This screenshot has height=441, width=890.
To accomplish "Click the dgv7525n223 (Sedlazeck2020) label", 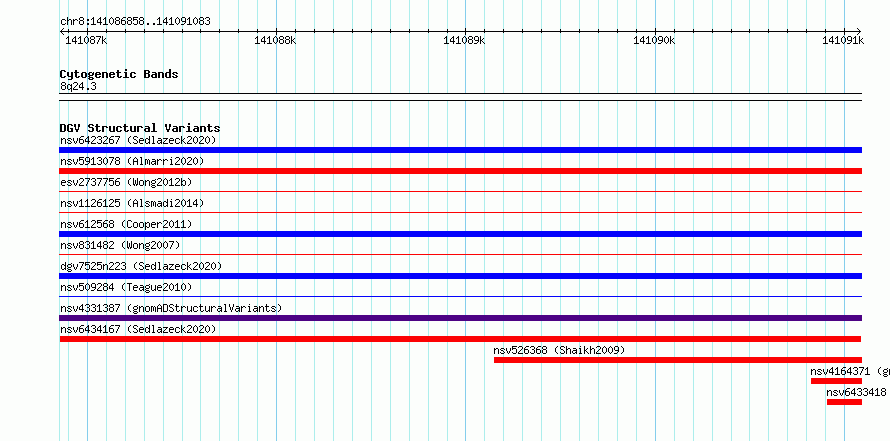I will click(141, 266).
